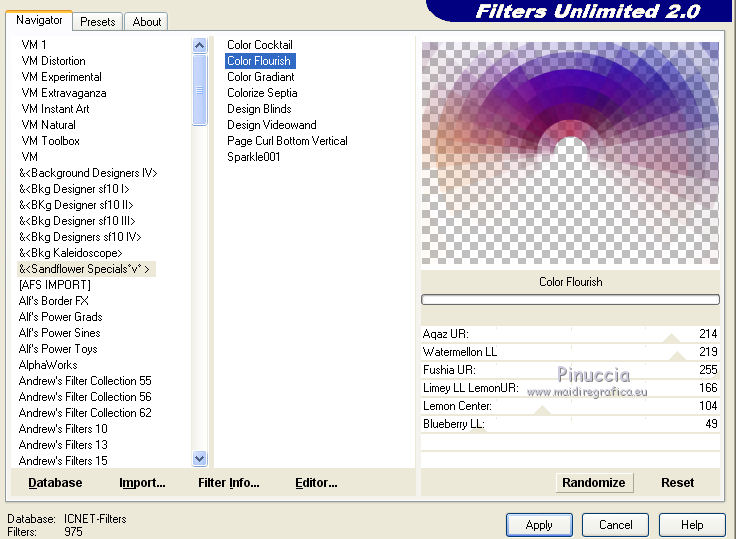Adjust the Lemon Center slider
The width and height of the screenshot is (736, 539).
(x=570, y=406)
